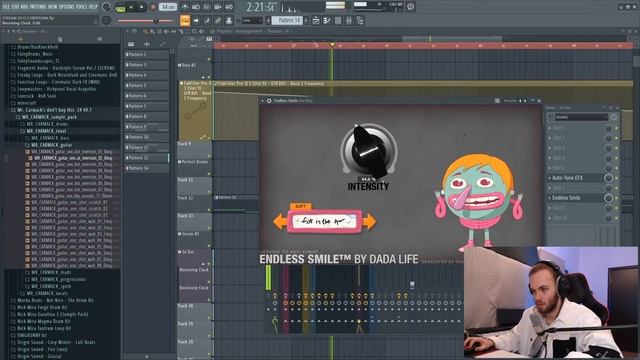Open the Endless Smile plugin options arrow menu
The height and width of the screenshot is (360, 640).
point(263,100)
